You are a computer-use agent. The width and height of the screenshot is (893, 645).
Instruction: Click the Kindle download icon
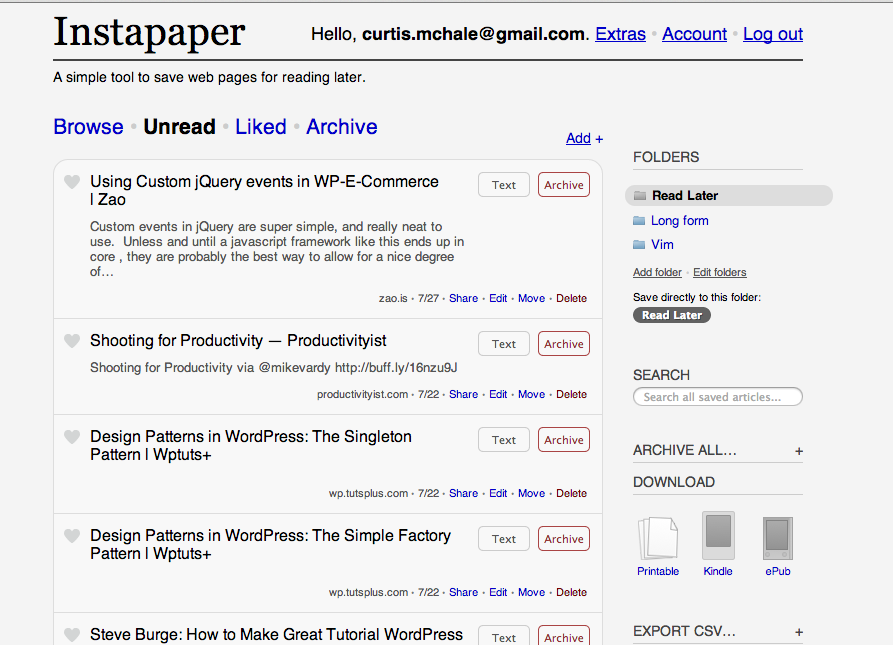pyautogui.click(x=718, y=538)
